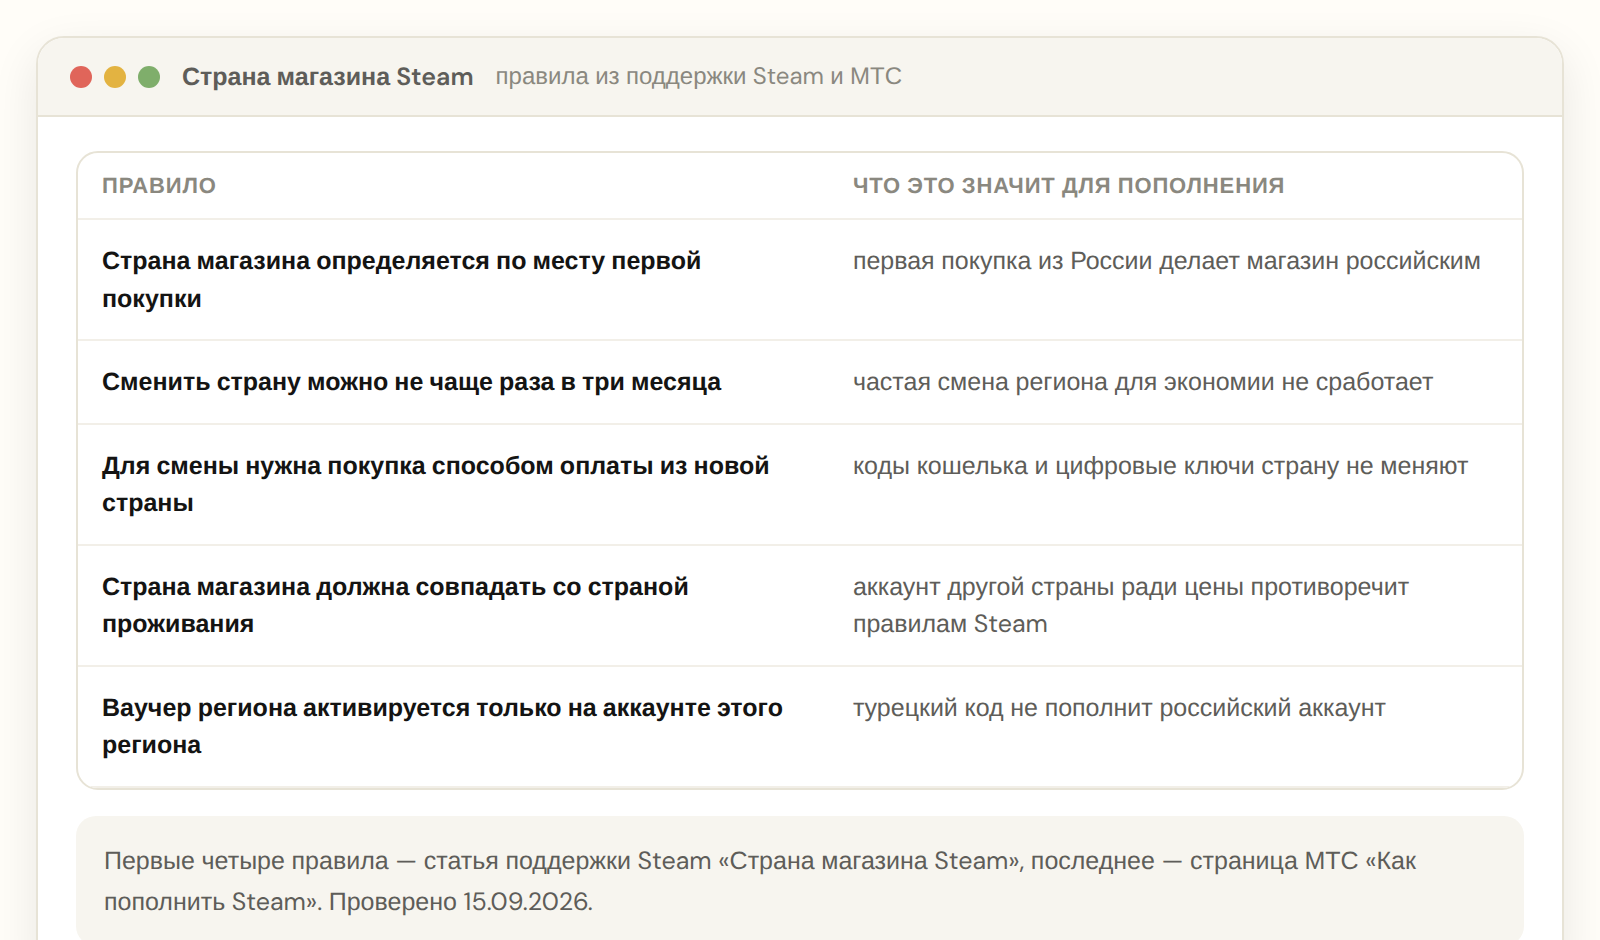Click the column header «ПРАВИЛО»
Viewport: 1600px width, 940px height.
[x=159, y=186]
